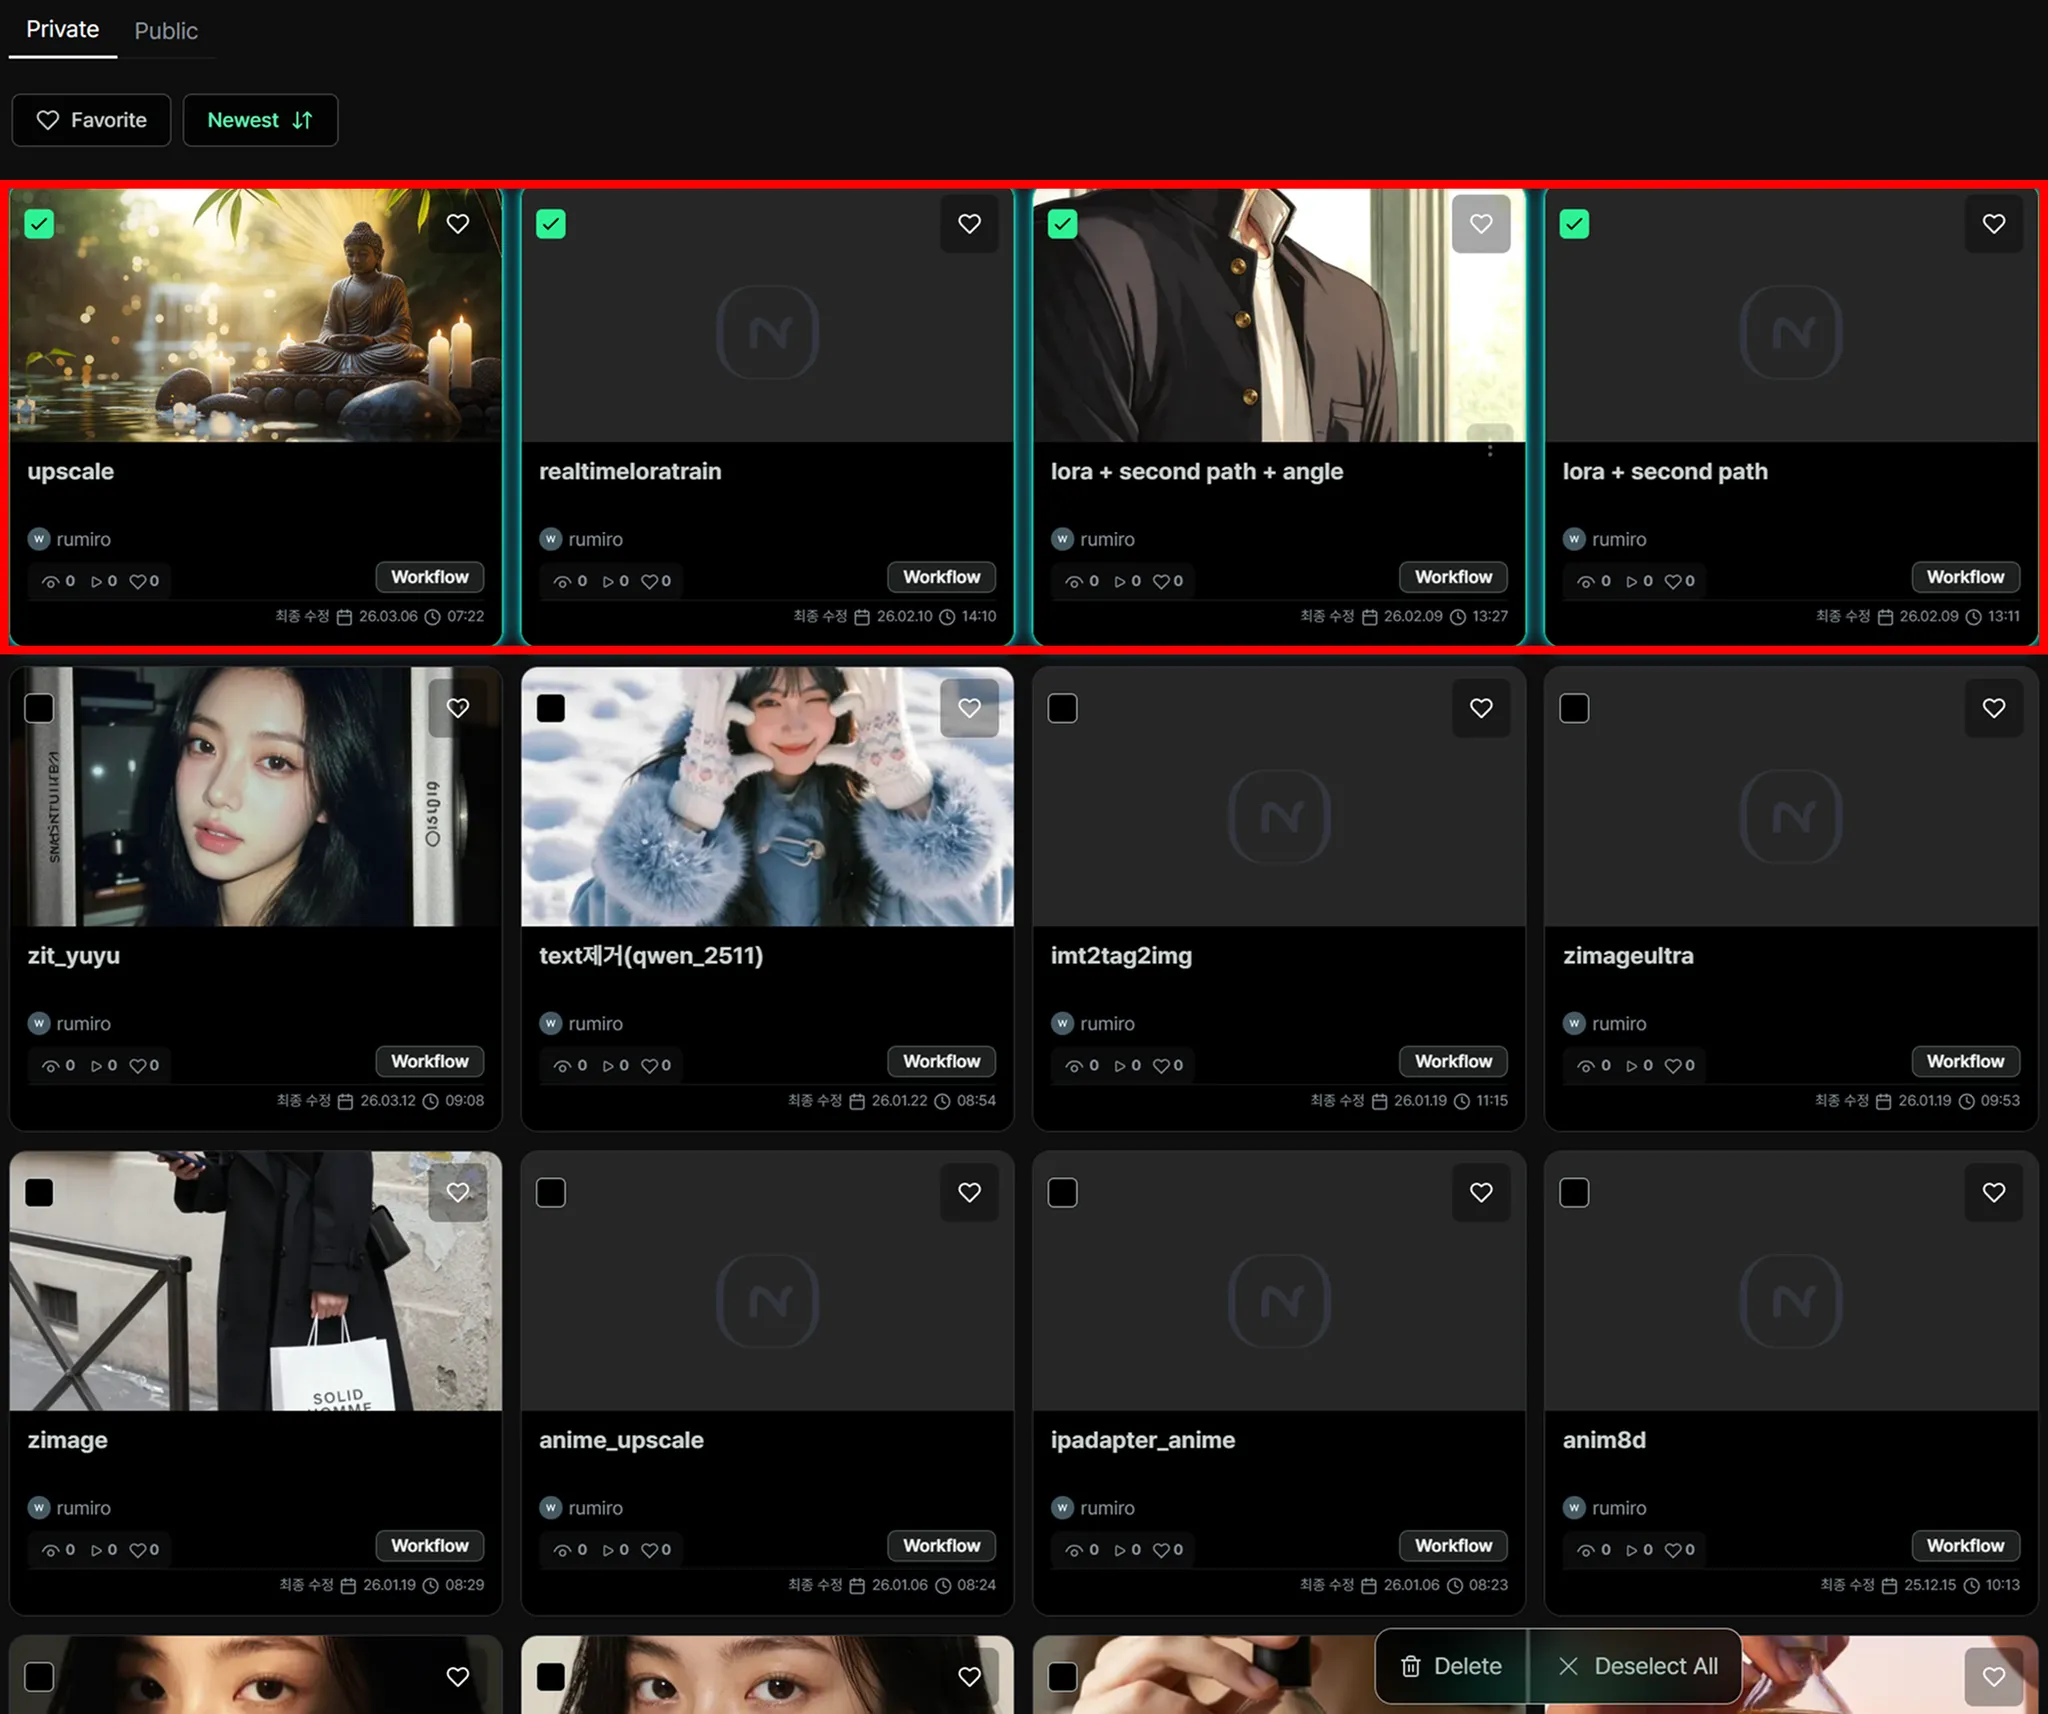Click the zimageultra title text
This screenshot has height=1714, width=2048.
1628,956
